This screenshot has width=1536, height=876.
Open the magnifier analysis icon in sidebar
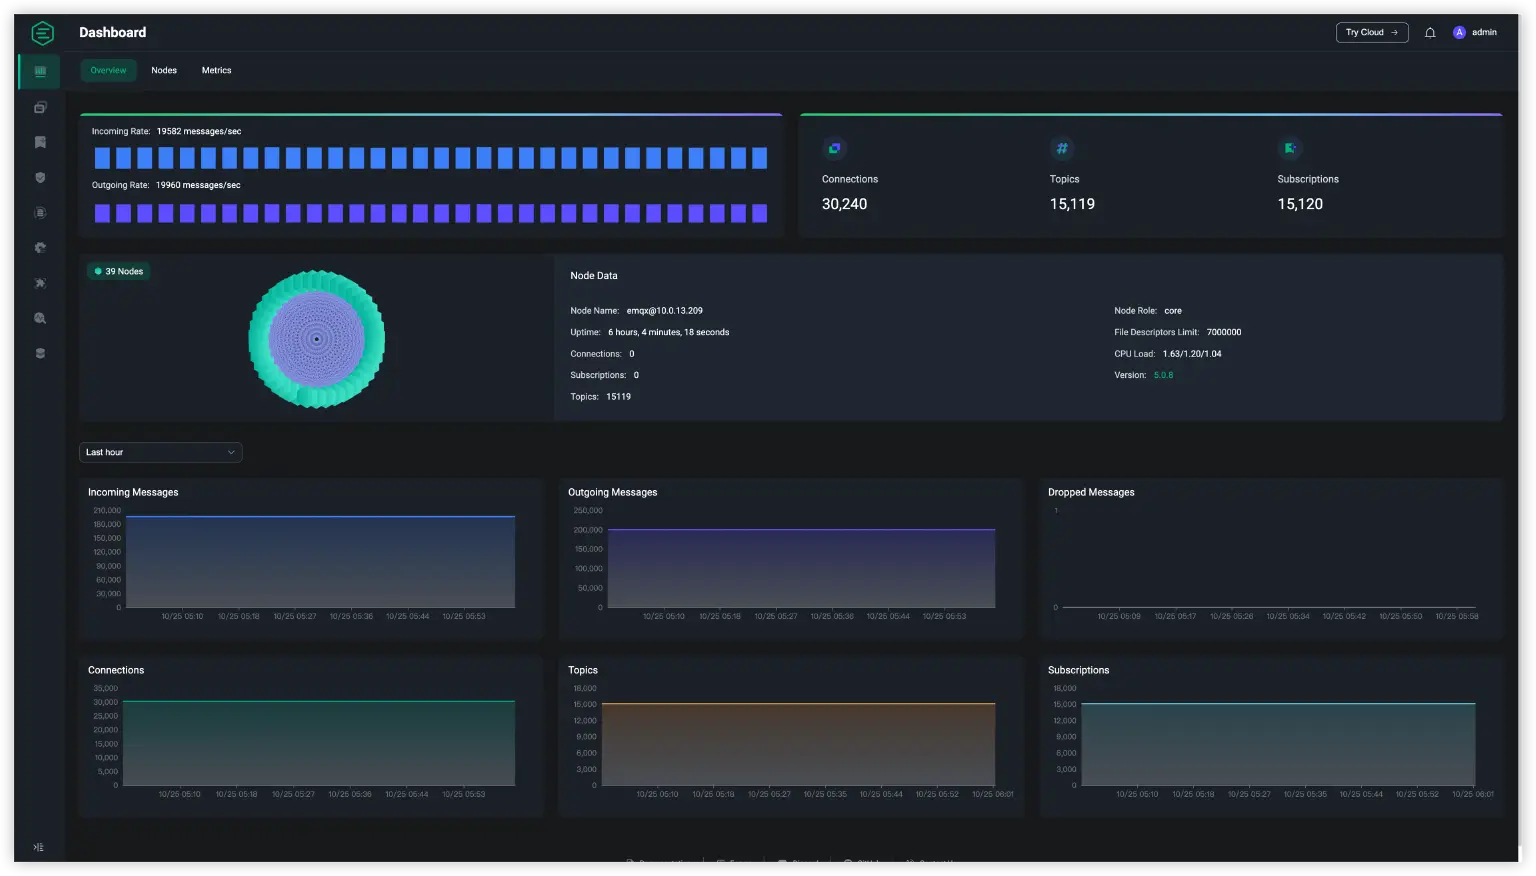(39, 318)
